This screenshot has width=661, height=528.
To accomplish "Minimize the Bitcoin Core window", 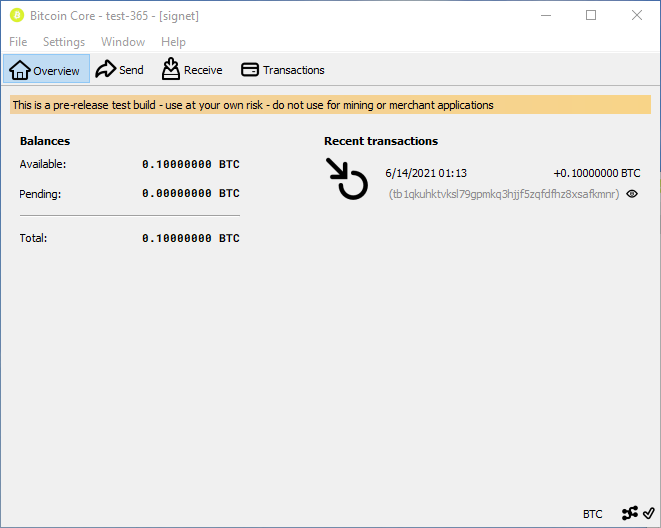I will [546, 16].
